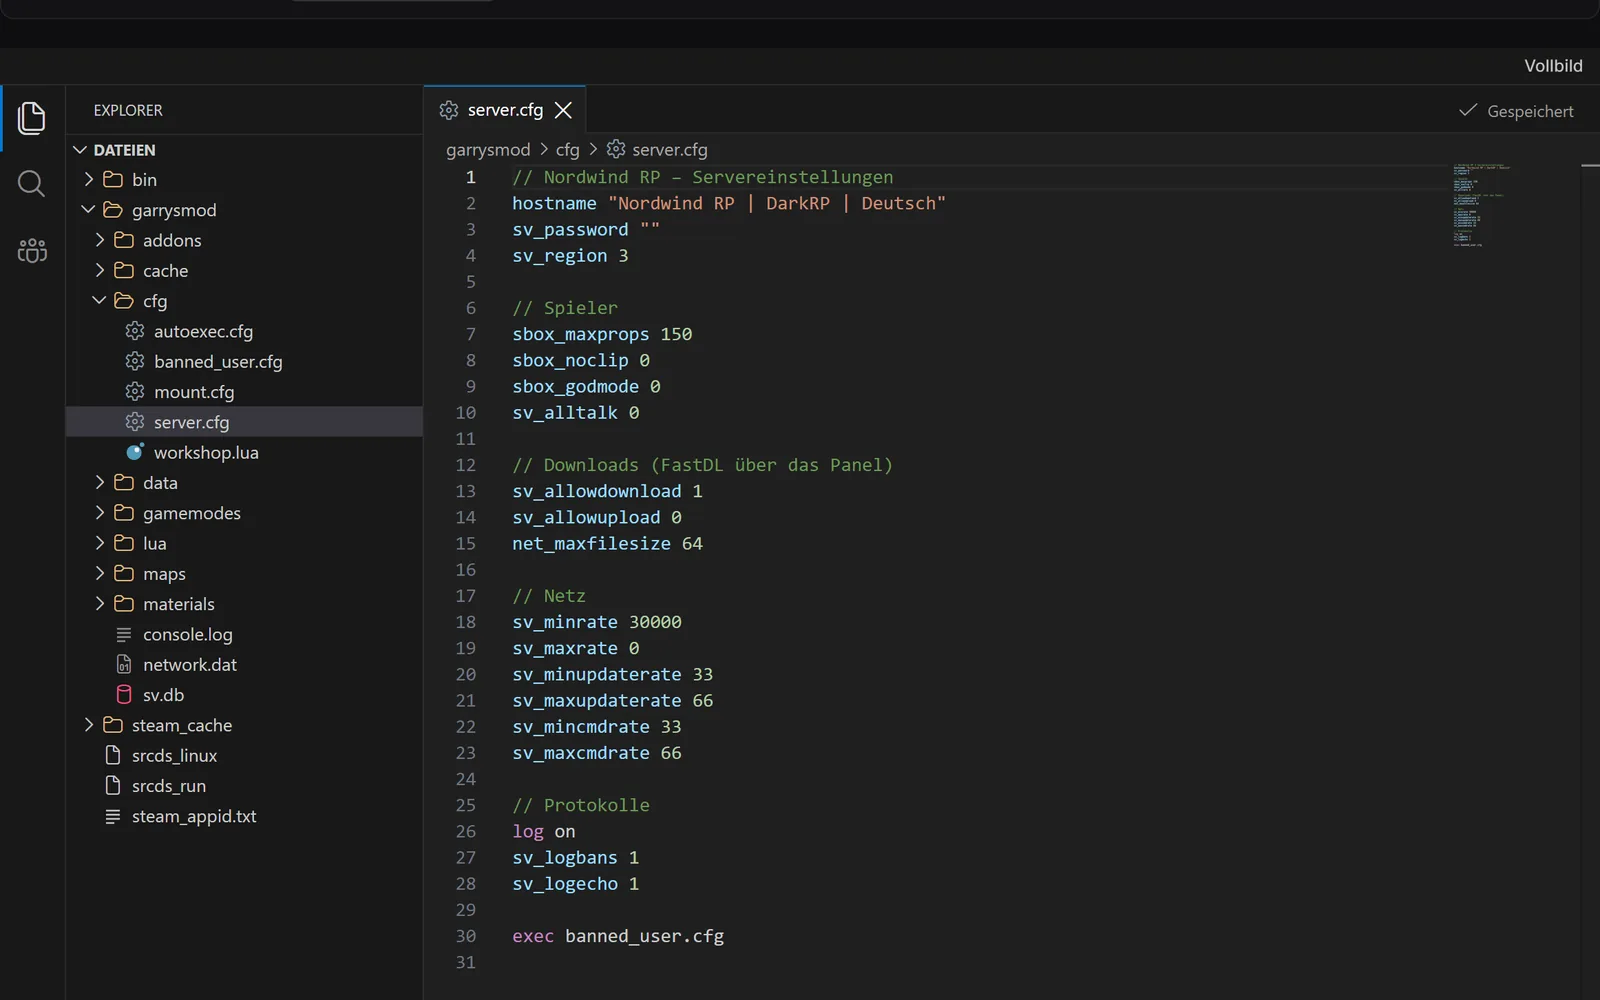Open the Explorer files icon in sidebar

tap(32, 118)
